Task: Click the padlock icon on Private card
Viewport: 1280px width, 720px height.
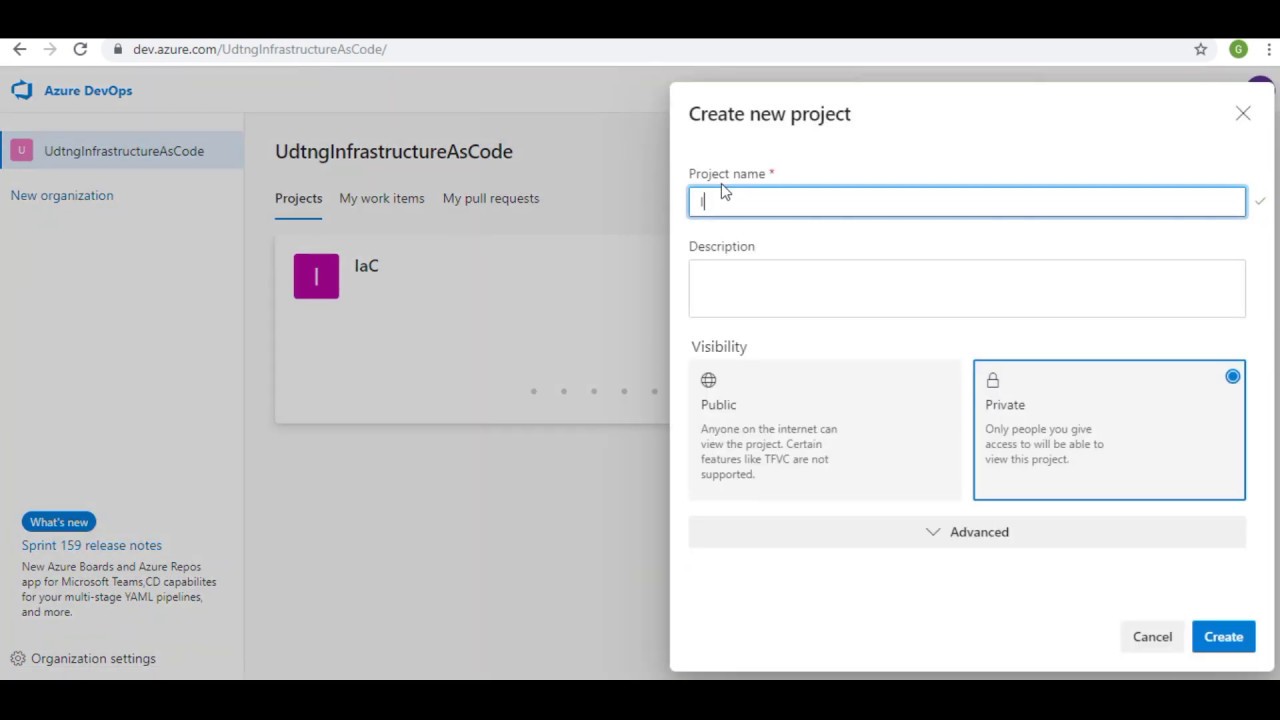Action: (x=993, y=380)
